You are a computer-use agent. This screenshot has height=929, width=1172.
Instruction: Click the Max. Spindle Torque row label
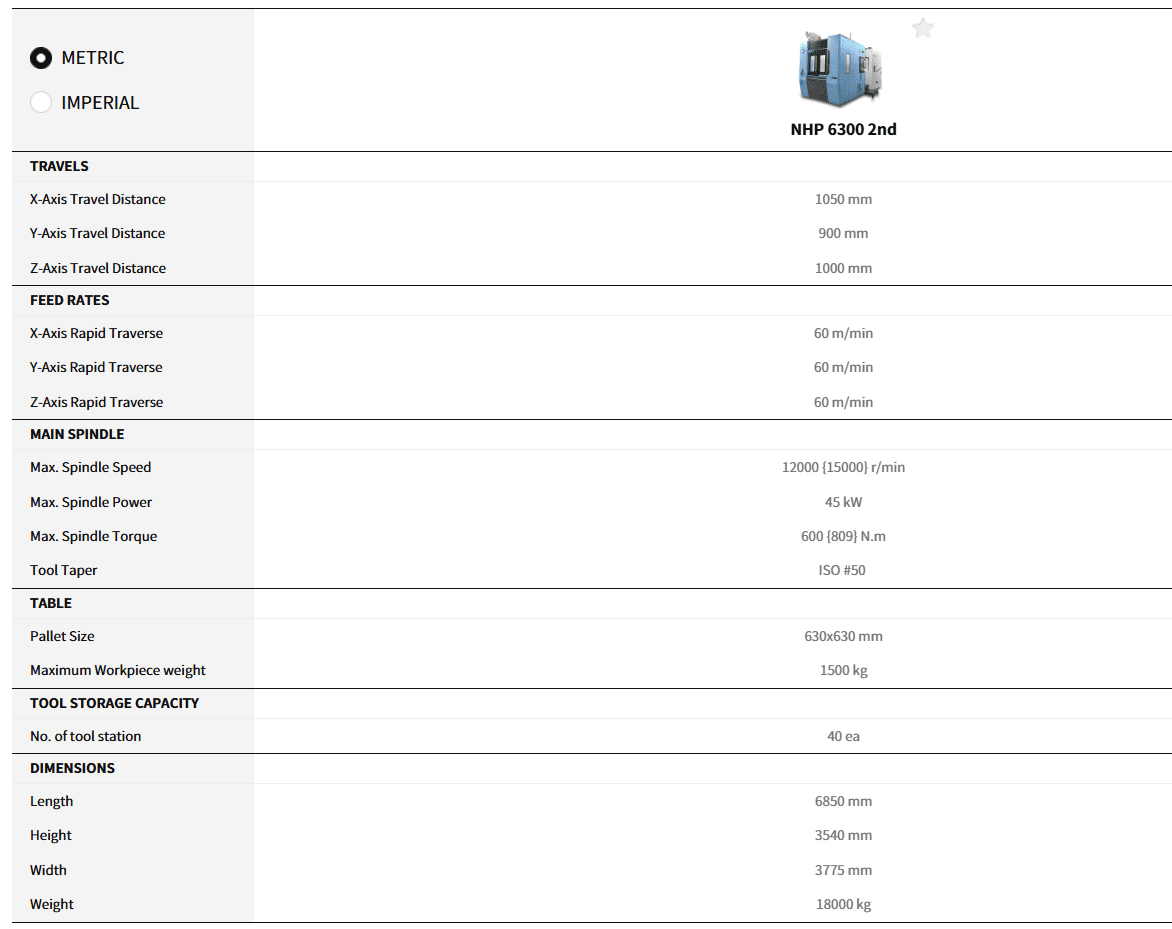pyautogui.click(x=94, y=536)
